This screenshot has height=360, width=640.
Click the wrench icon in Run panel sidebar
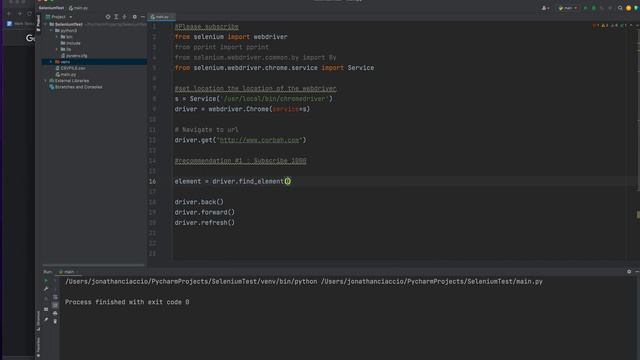[46, 289]
